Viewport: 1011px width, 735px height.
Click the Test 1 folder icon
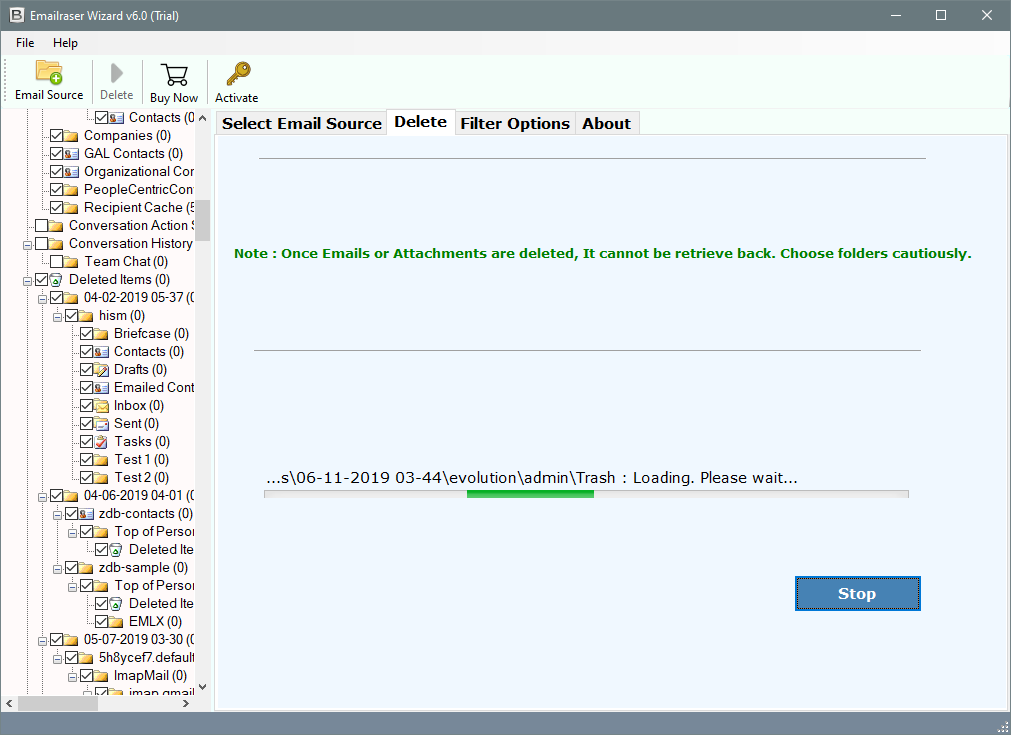click(x=101, y=460)
